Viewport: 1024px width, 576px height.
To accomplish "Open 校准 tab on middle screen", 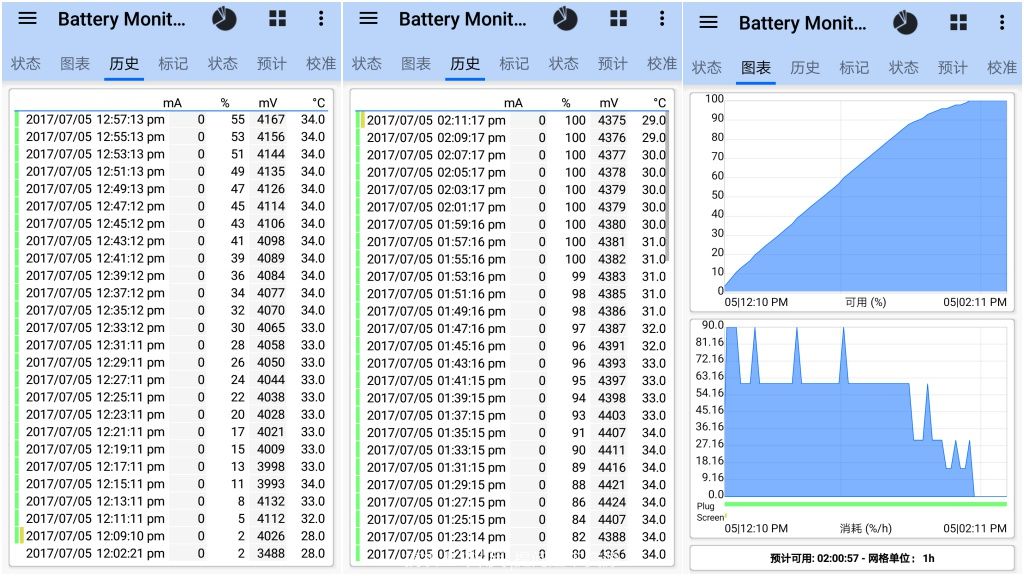I will tap(662, 63).
